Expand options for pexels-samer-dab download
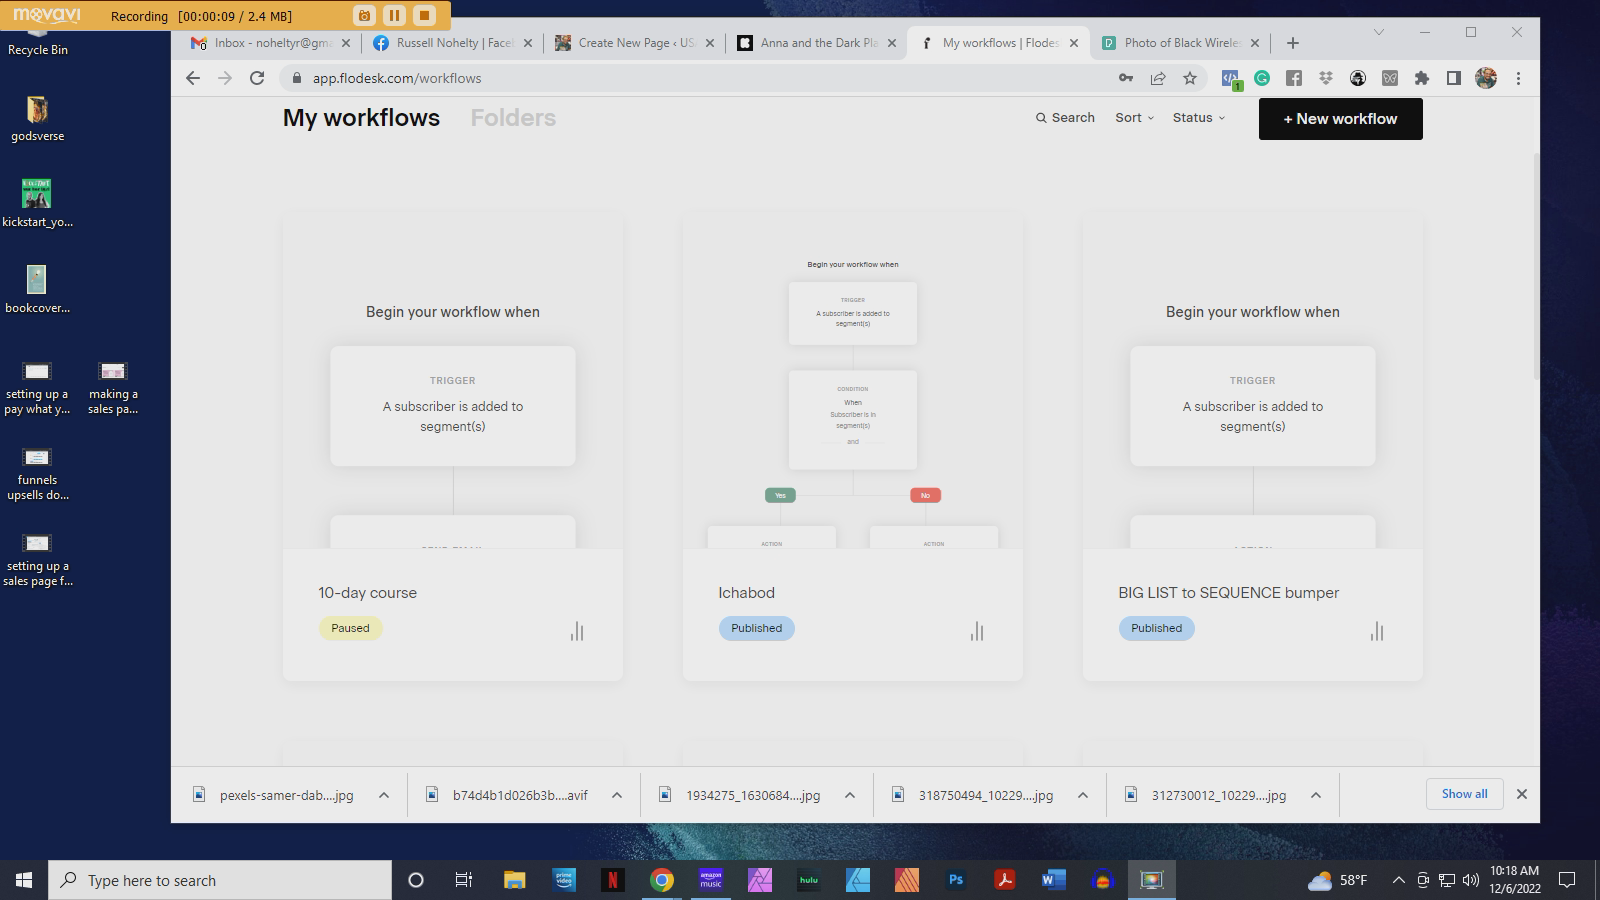This screenshot has height=900, width=1600. pos(383,794)
